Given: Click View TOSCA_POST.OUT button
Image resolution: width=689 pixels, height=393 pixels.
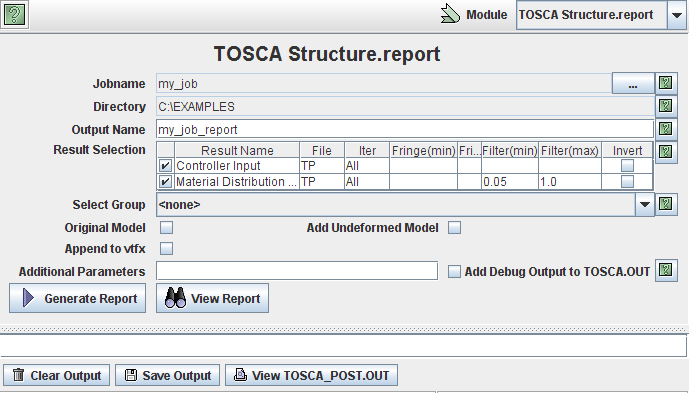Looking at the screenshot, I should coord(312,375).
